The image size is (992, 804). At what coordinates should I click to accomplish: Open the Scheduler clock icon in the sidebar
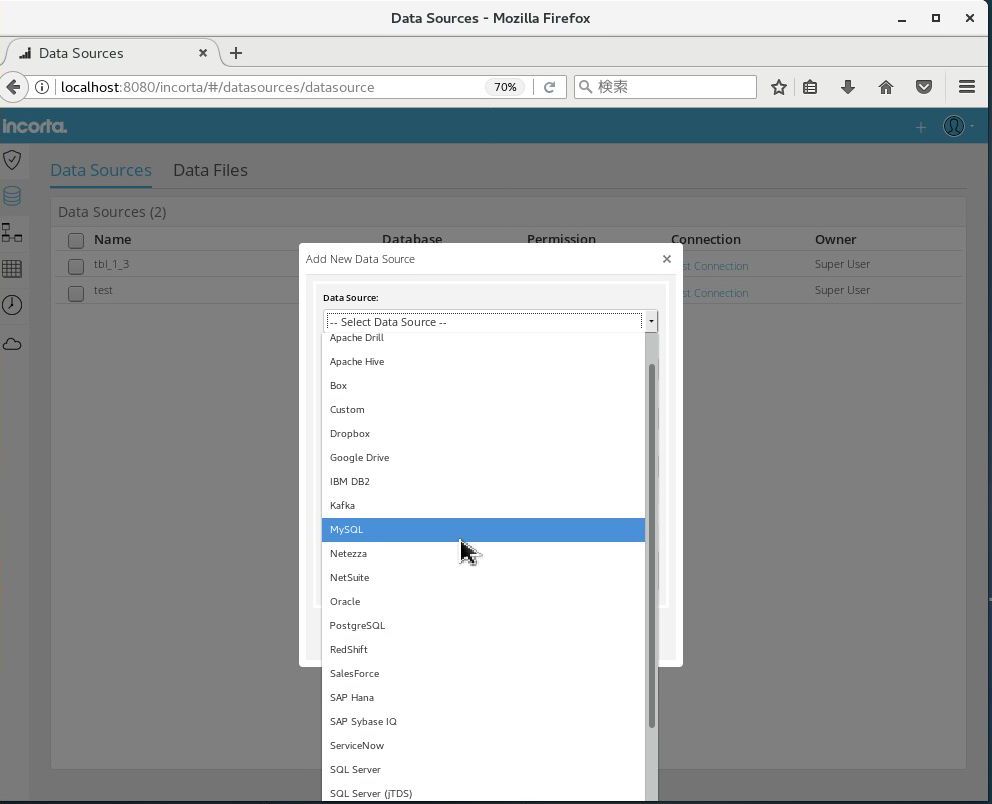pos(12,305)
